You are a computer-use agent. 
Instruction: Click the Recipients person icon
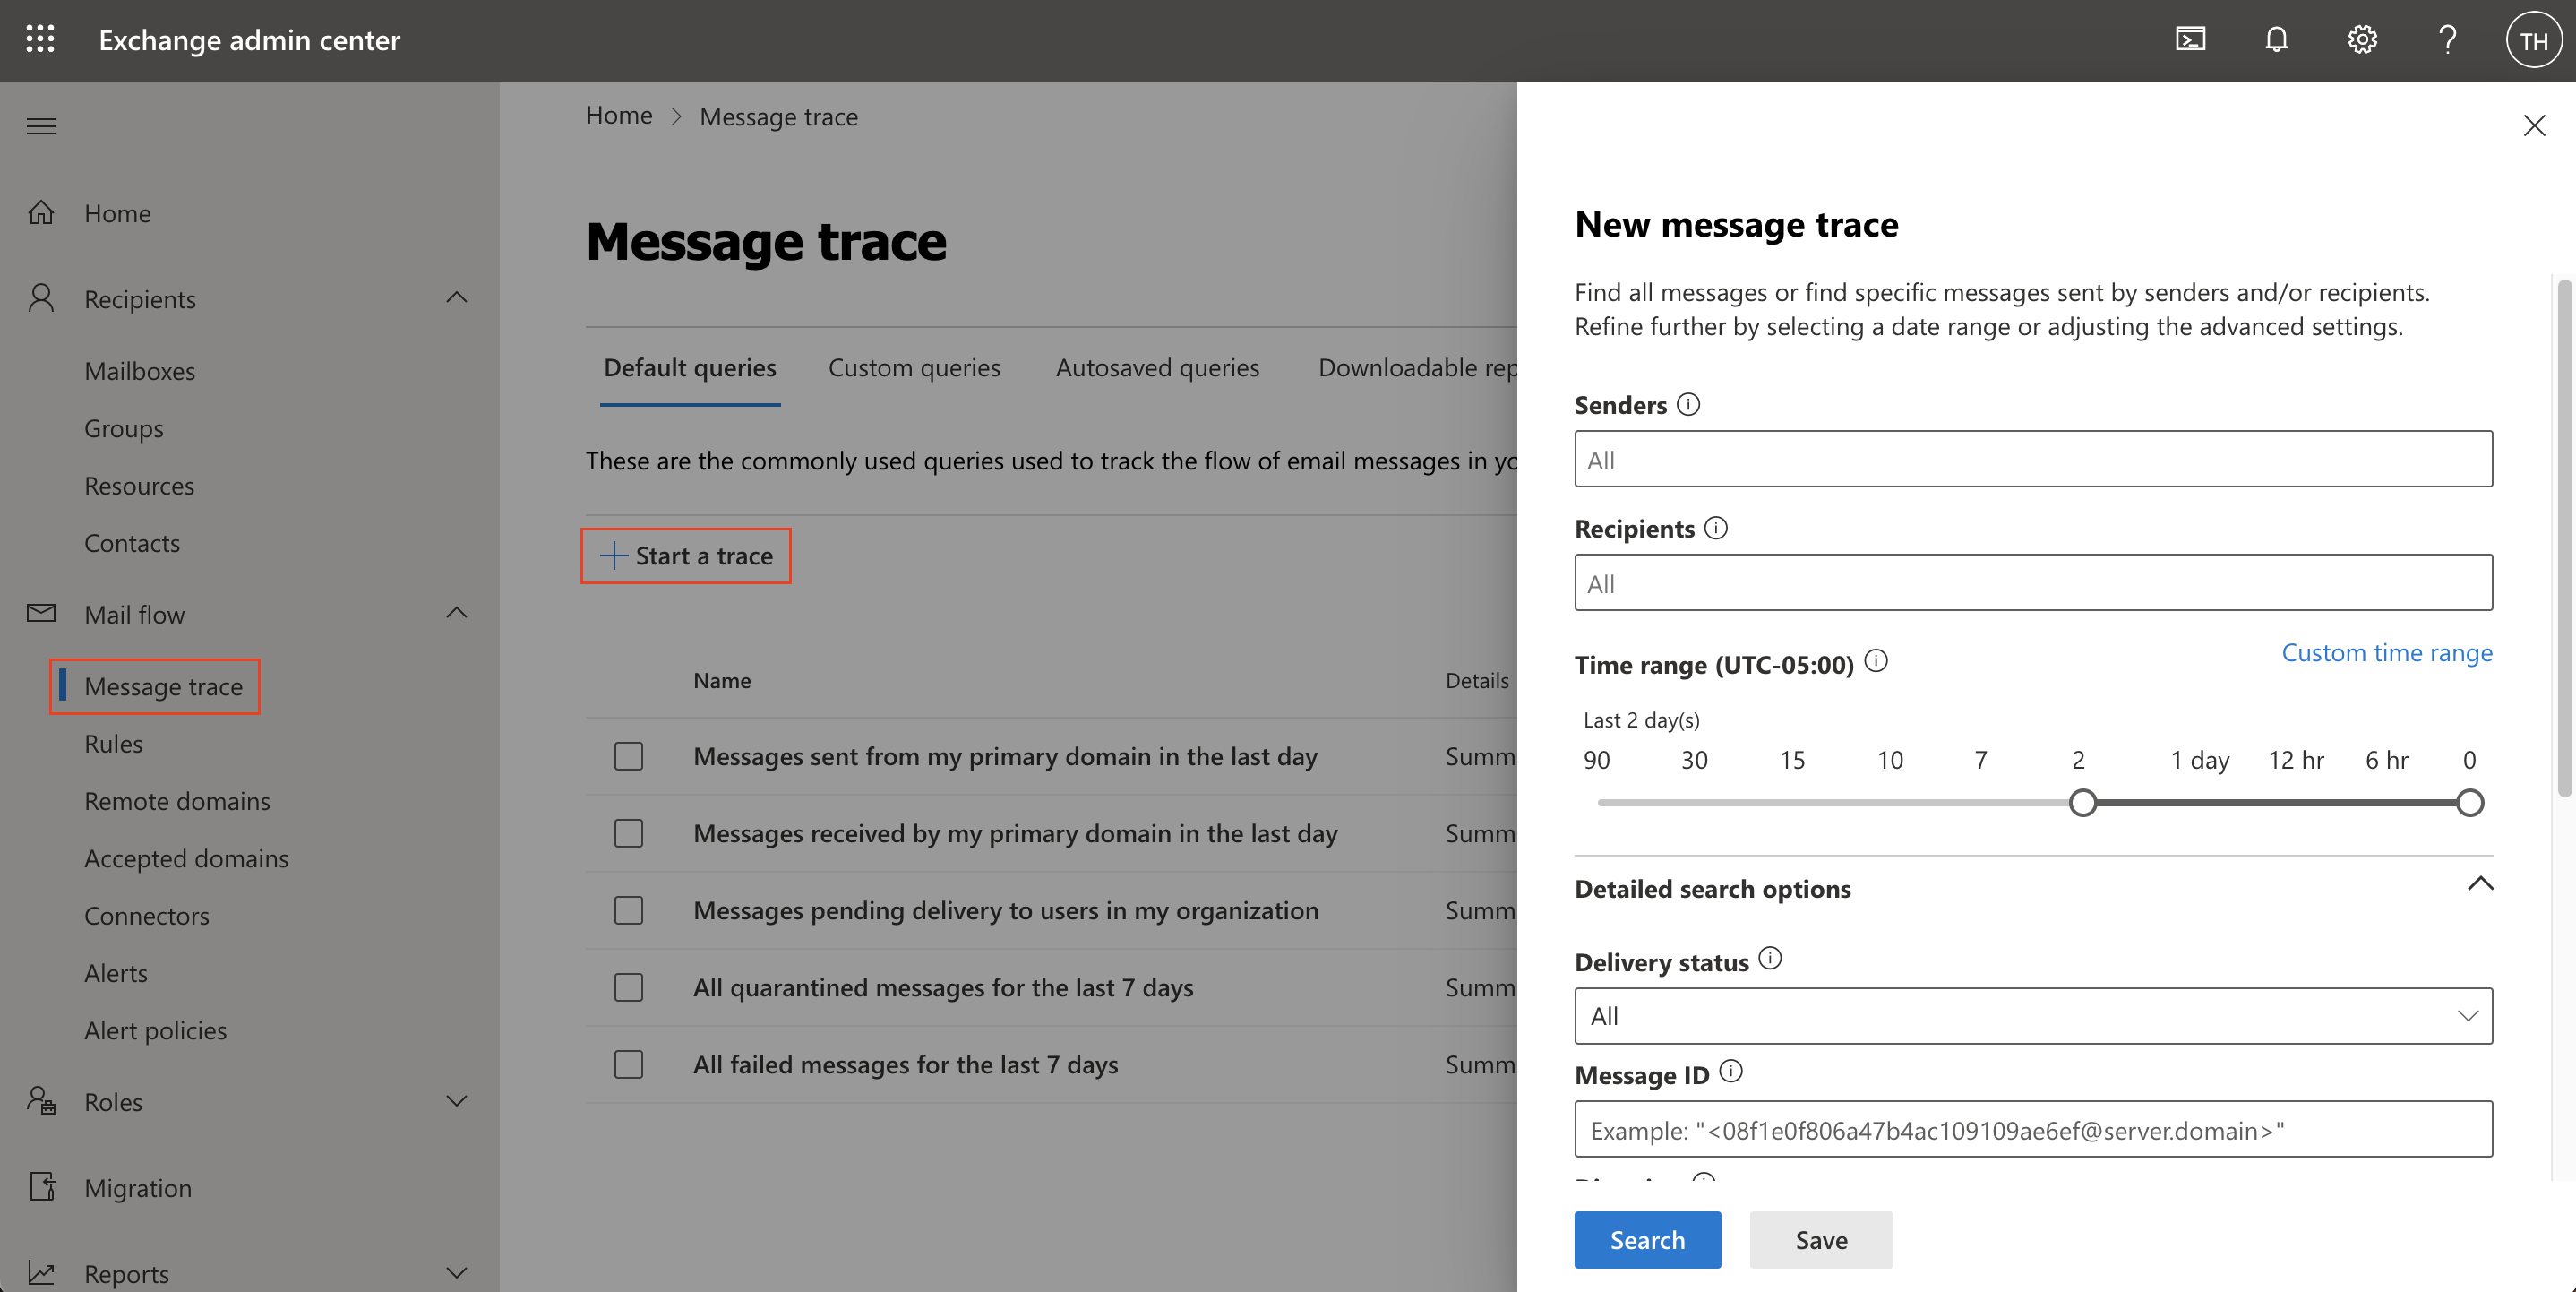coord(41,298)
